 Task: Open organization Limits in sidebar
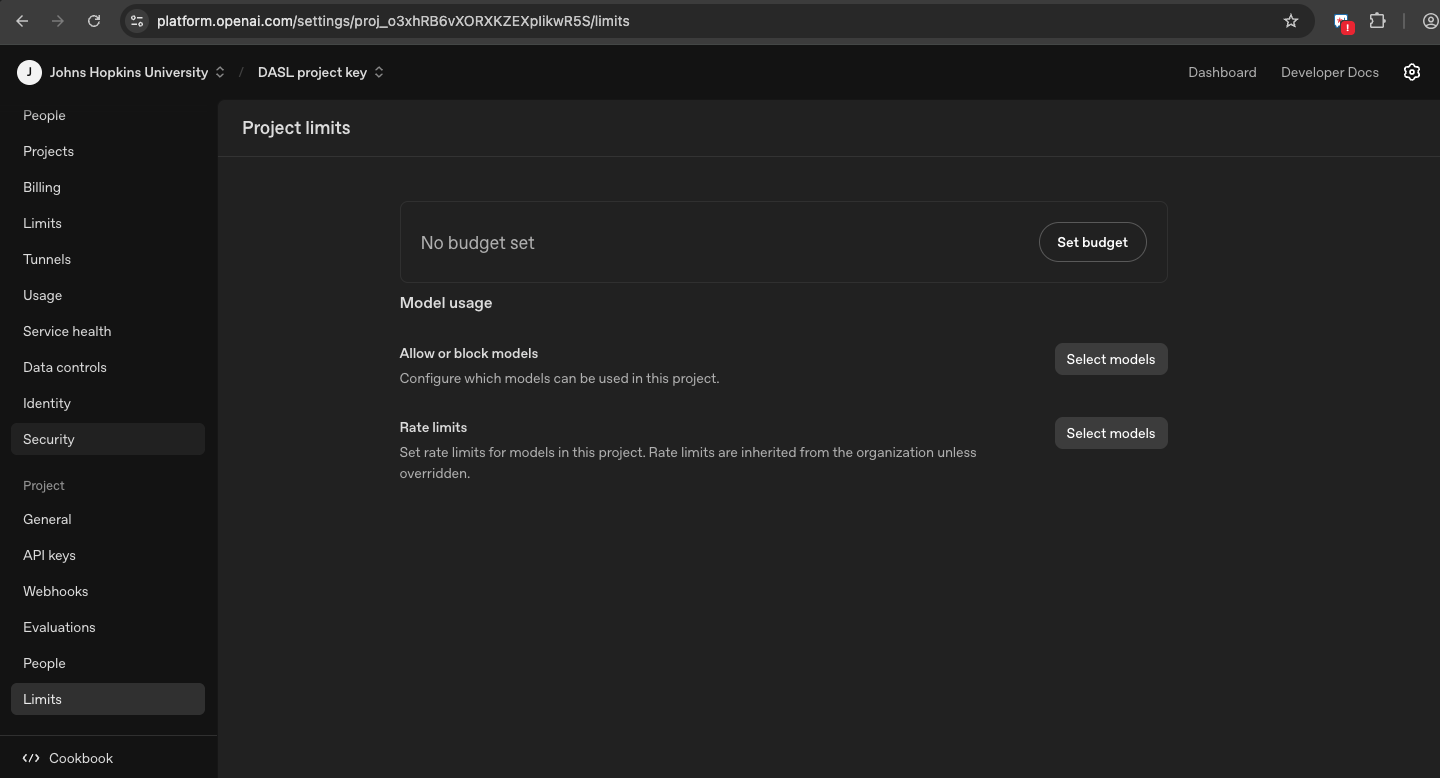coord(108,223)
